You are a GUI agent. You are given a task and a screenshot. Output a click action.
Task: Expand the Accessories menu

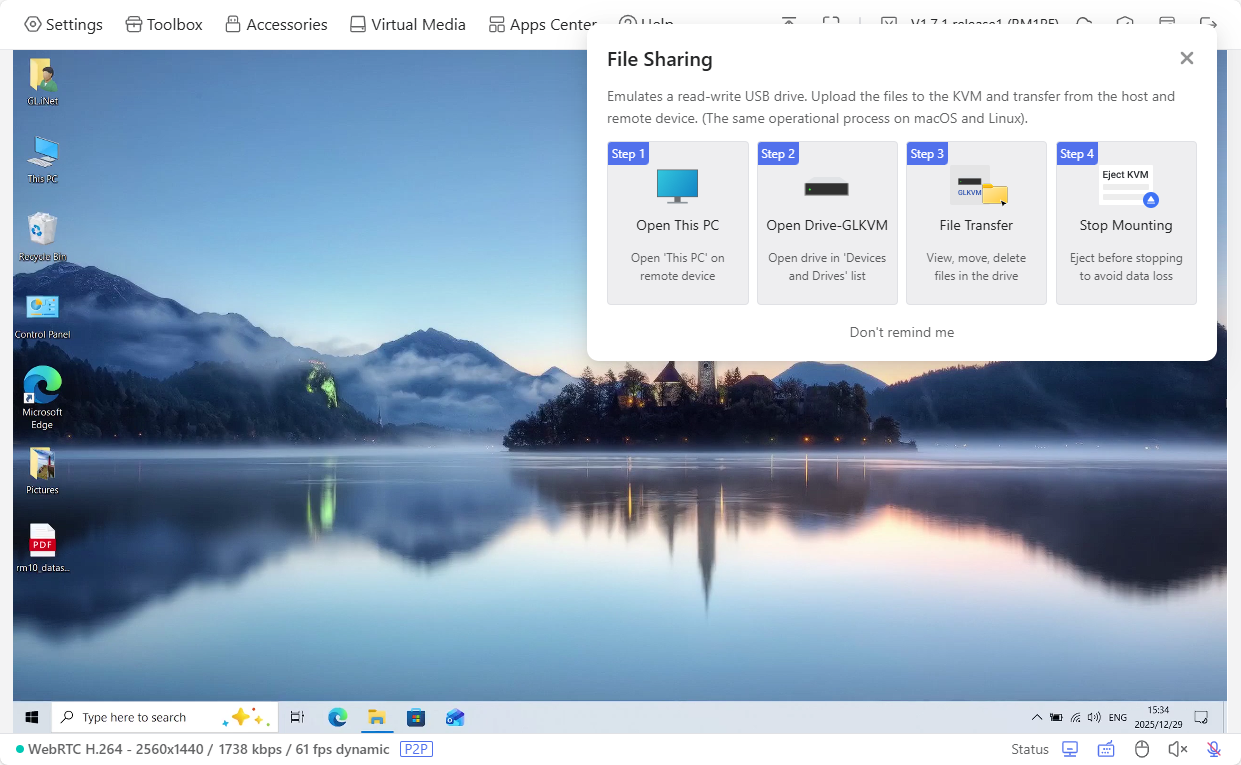pyautogui.click(x=275, y=23)
